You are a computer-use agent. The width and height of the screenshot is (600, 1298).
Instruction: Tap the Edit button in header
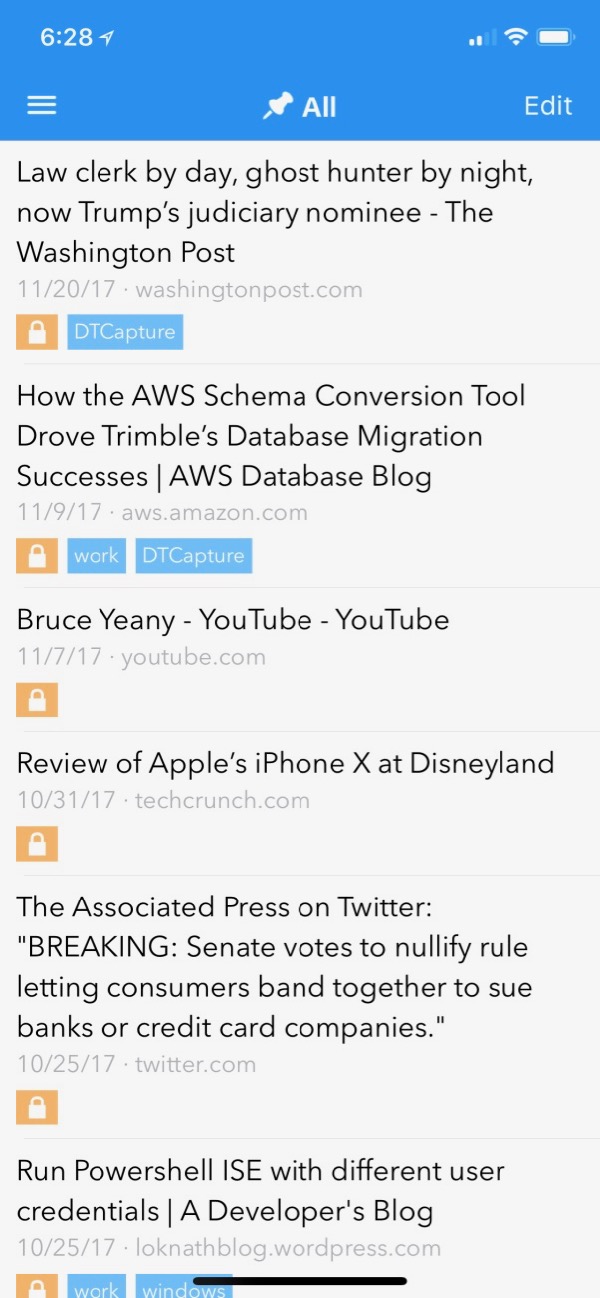click(548, 106)
